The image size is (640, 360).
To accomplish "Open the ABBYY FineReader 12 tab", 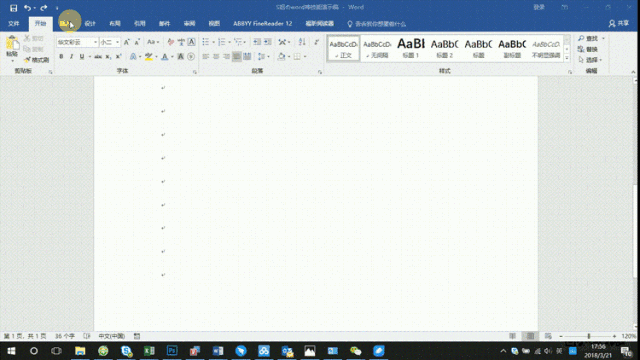I will pyautogui.click(x=262, y=24).
